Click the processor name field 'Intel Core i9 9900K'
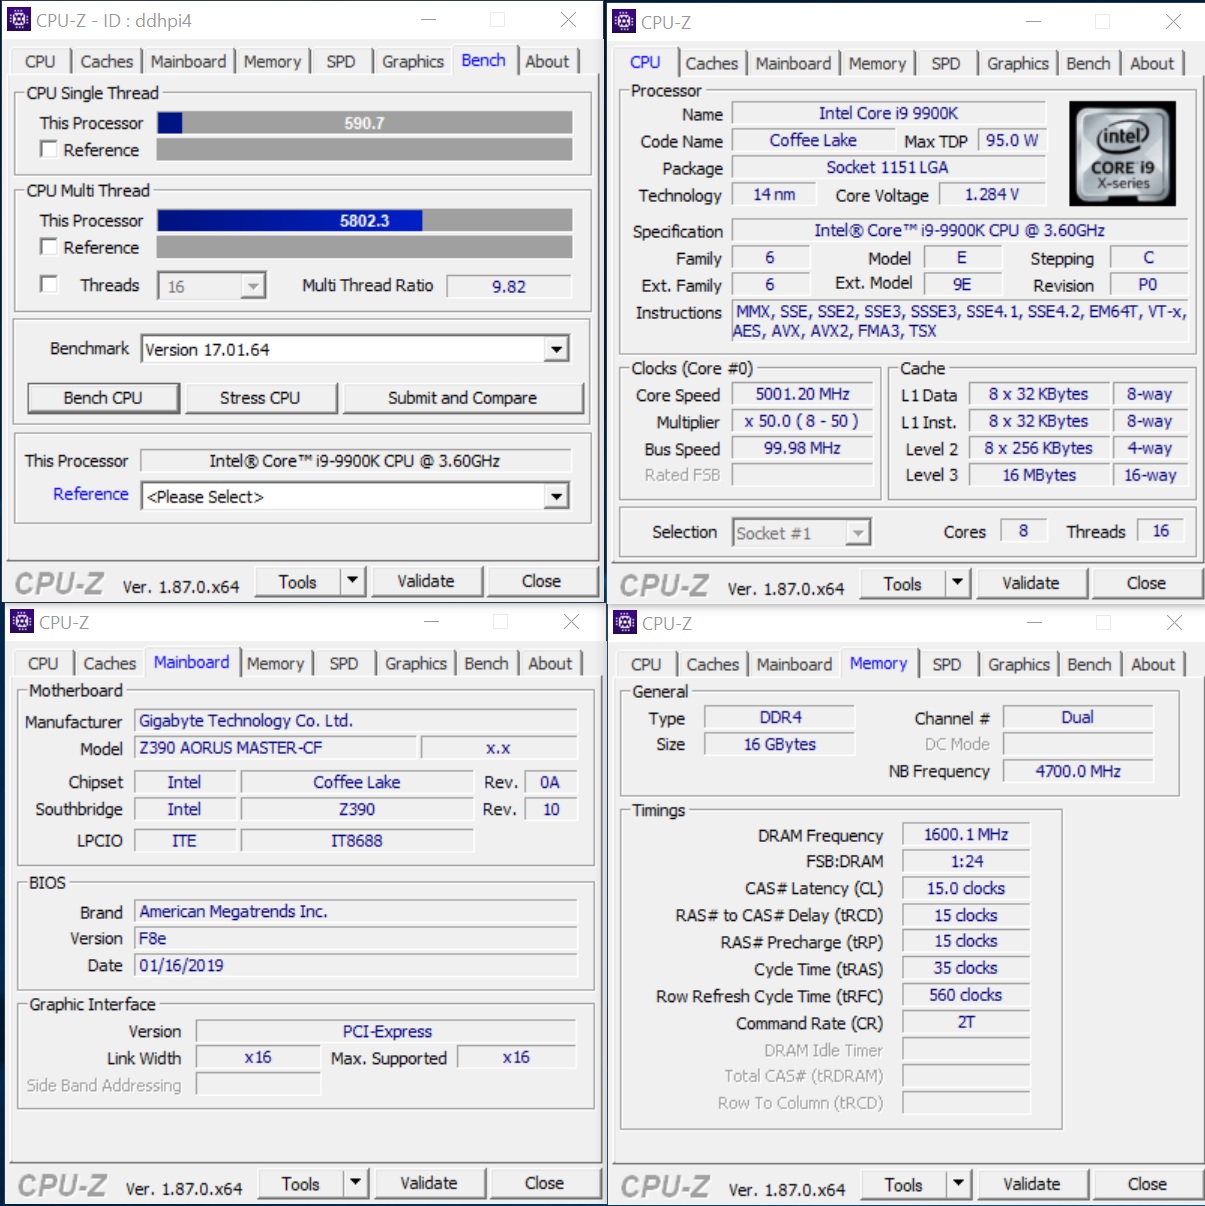 (888, 113)
